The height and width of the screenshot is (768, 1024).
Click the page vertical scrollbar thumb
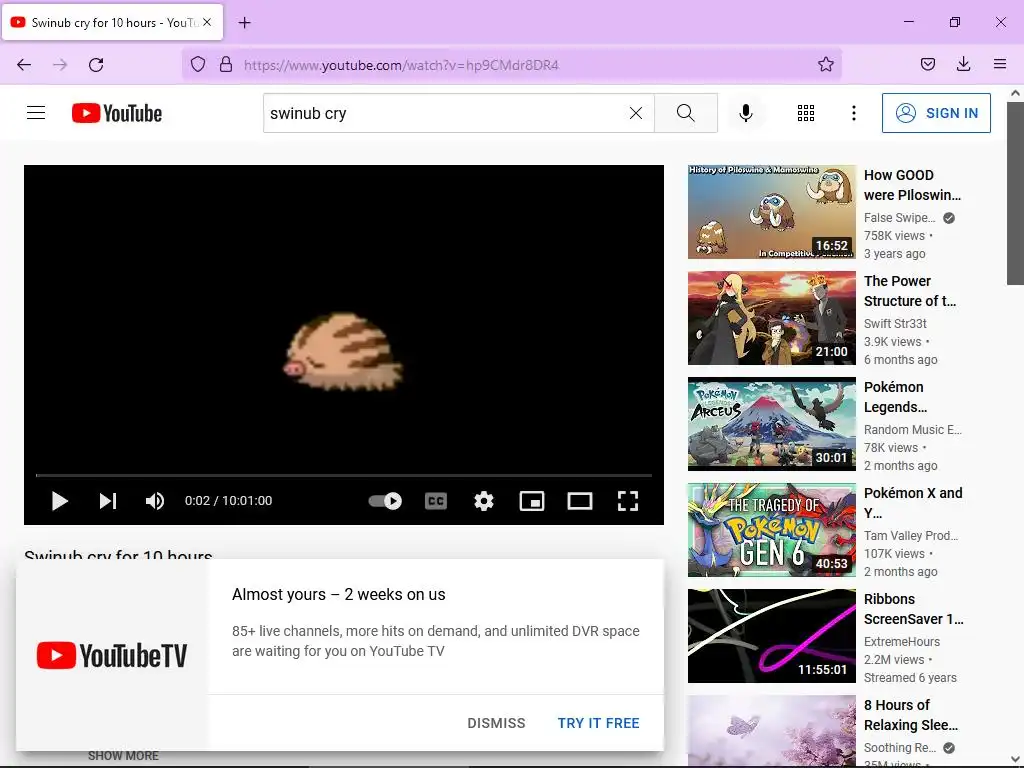1016,193
